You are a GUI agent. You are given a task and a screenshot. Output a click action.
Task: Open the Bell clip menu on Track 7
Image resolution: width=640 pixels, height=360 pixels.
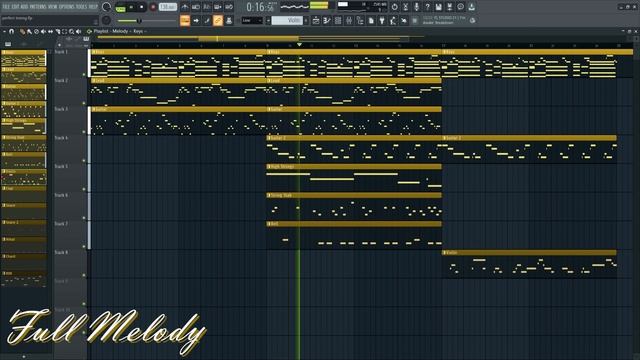269,224
